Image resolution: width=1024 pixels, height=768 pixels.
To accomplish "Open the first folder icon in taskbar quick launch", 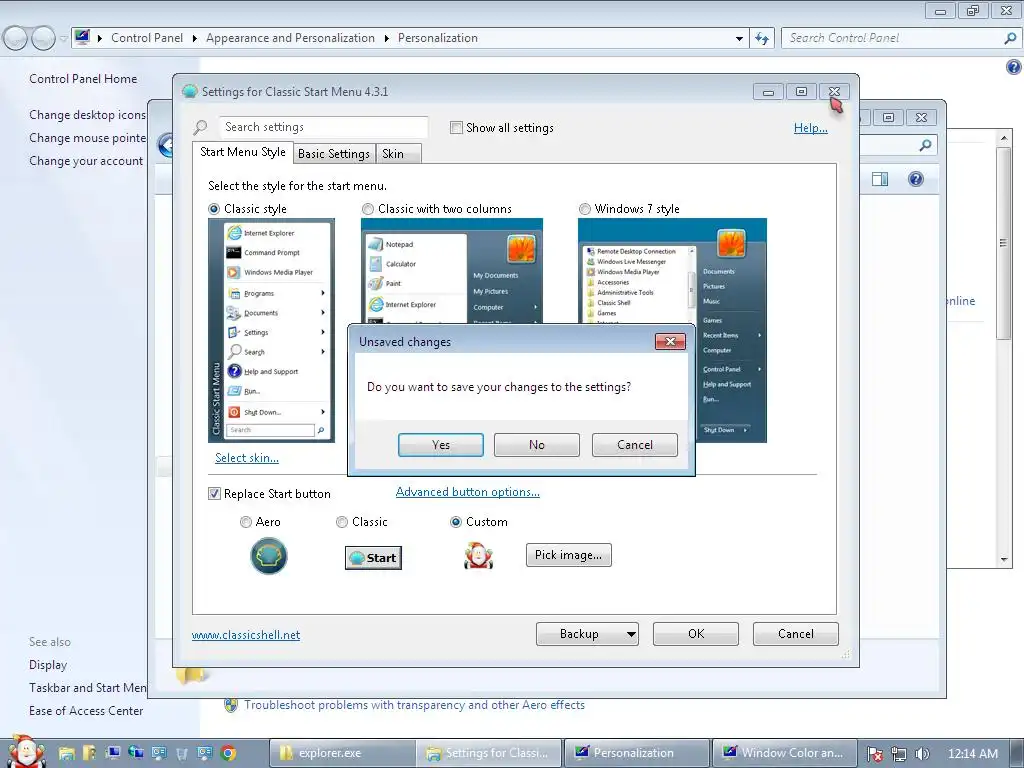I will tap(66, 753).
